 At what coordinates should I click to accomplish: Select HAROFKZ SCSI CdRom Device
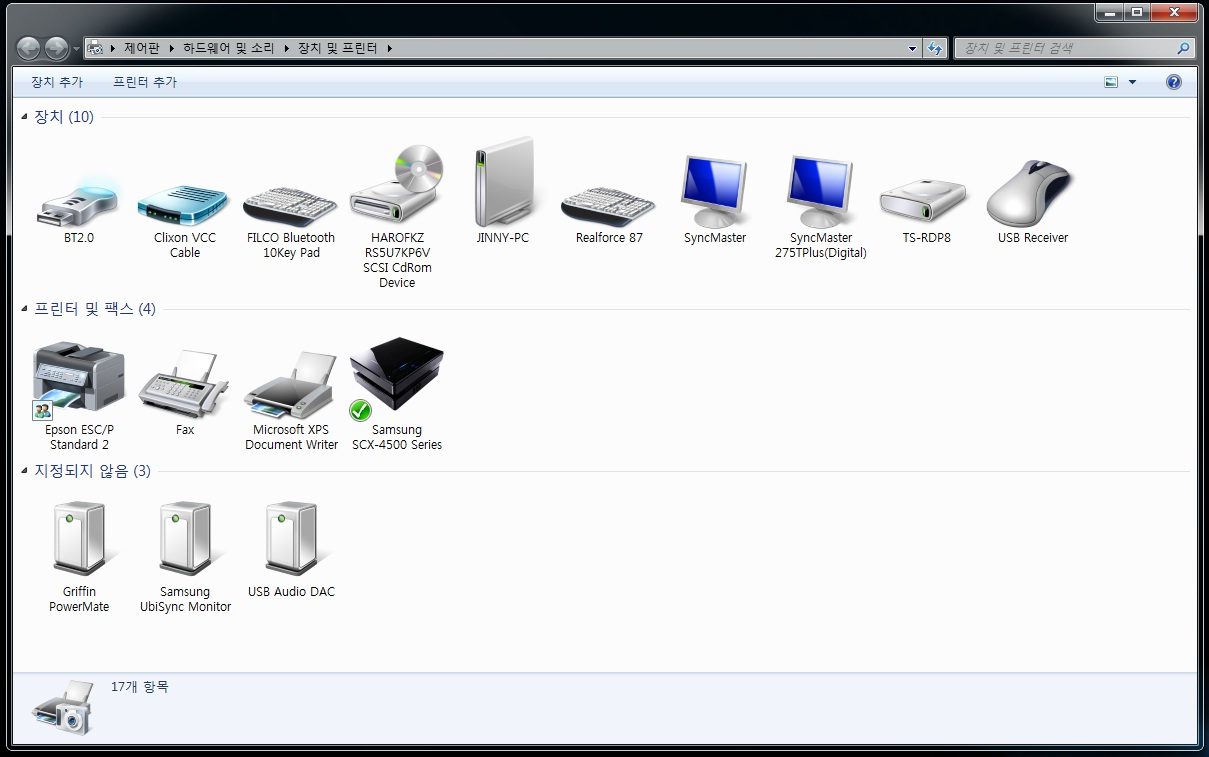coord(397,217)
